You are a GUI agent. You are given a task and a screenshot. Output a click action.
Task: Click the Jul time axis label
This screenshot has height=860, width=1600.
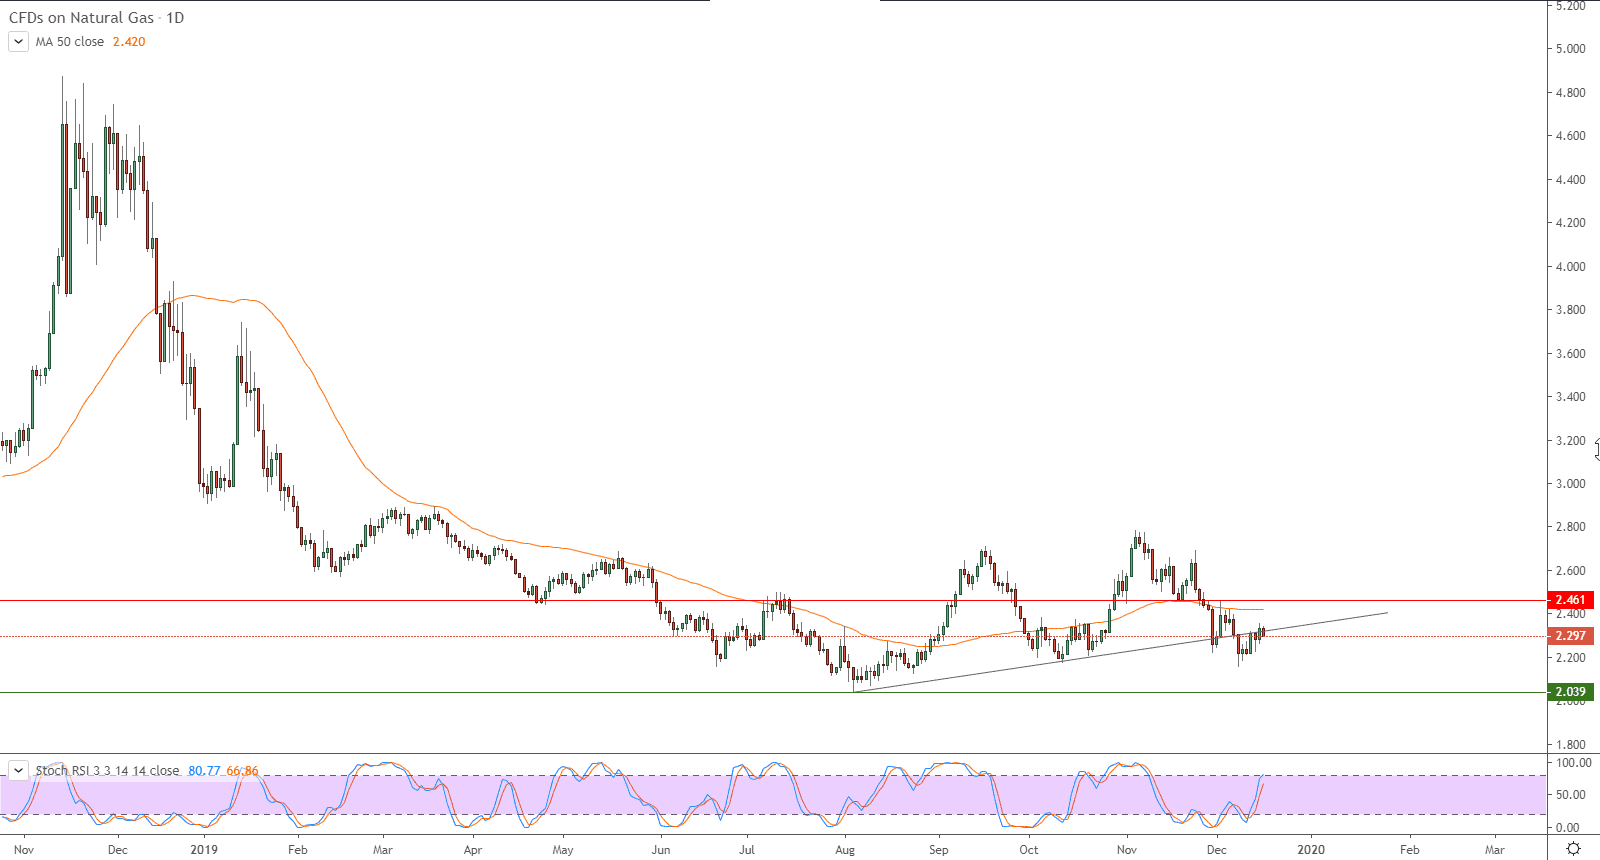coord(747,850)
